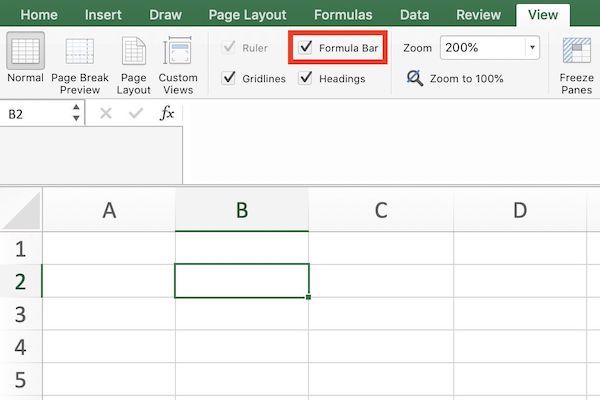Viewport: 600px width, 400px height.
Task: Select the View tab
Action: click(x=543, y=15)
